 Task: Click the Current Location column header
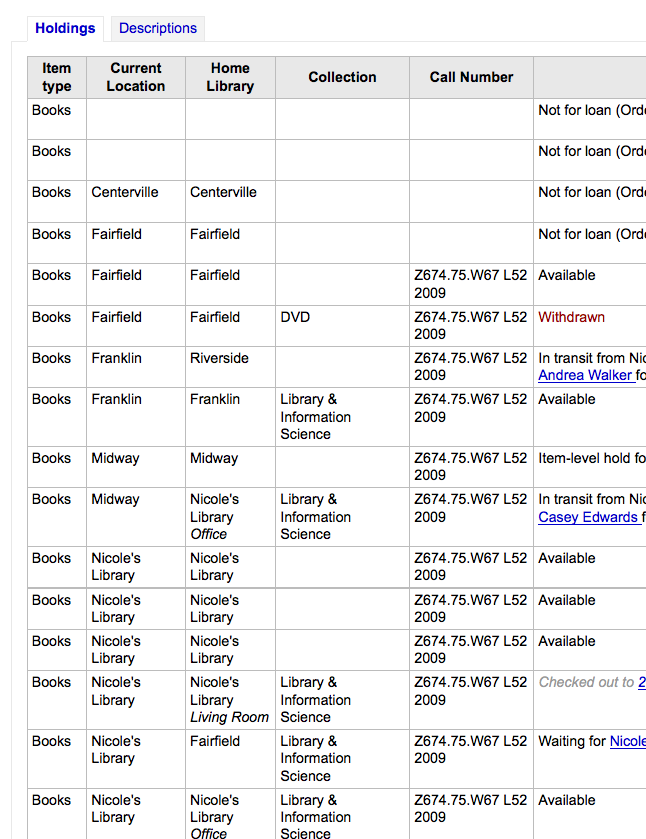[x=136, y=77]
